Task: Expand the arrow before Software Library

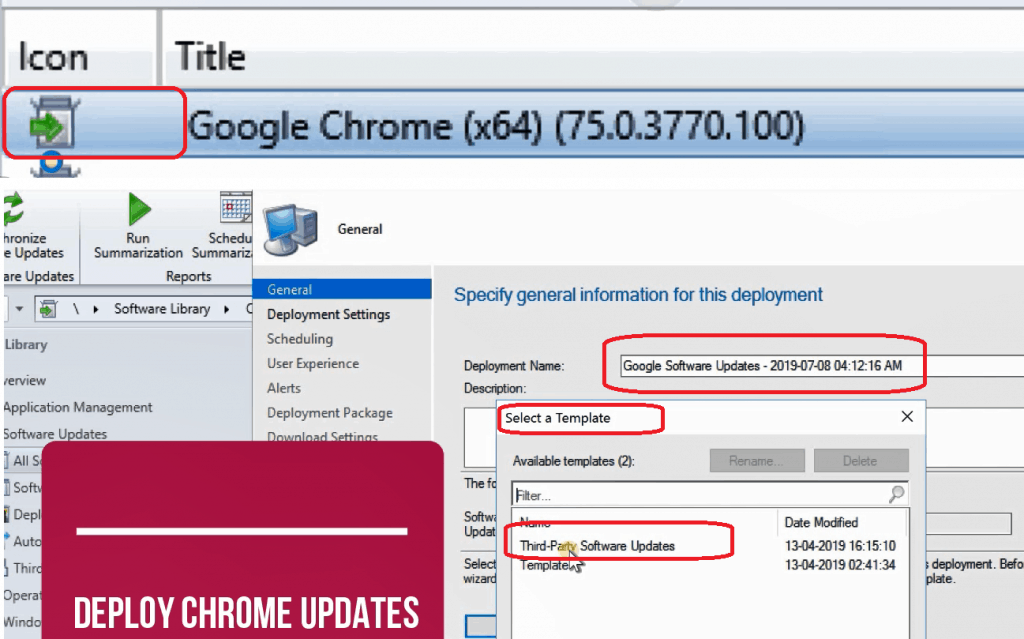Action: (x=96, y=309)
